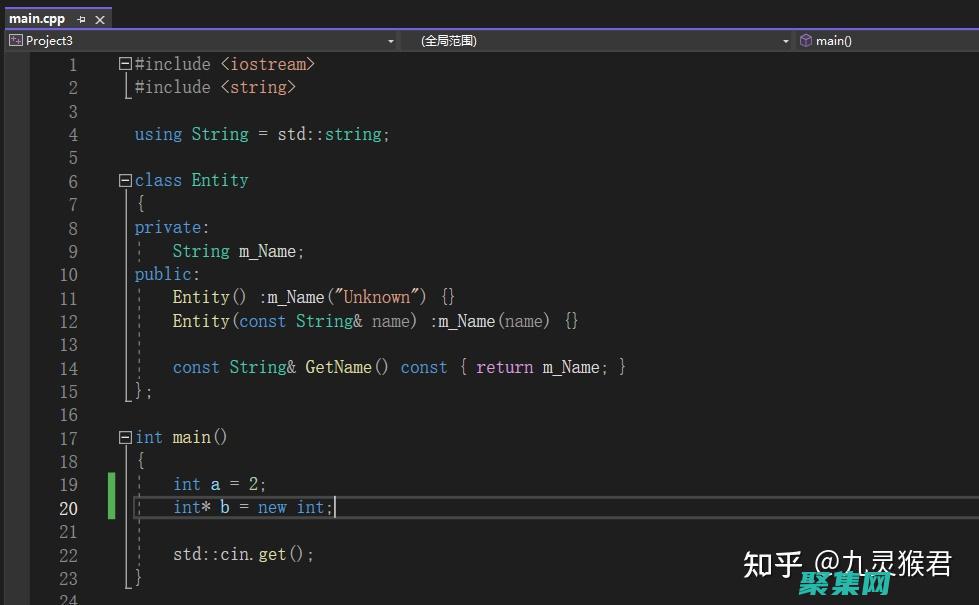Click line number 6 in the gutter
This screenshot has height=605, width=979.
(73, 181)
